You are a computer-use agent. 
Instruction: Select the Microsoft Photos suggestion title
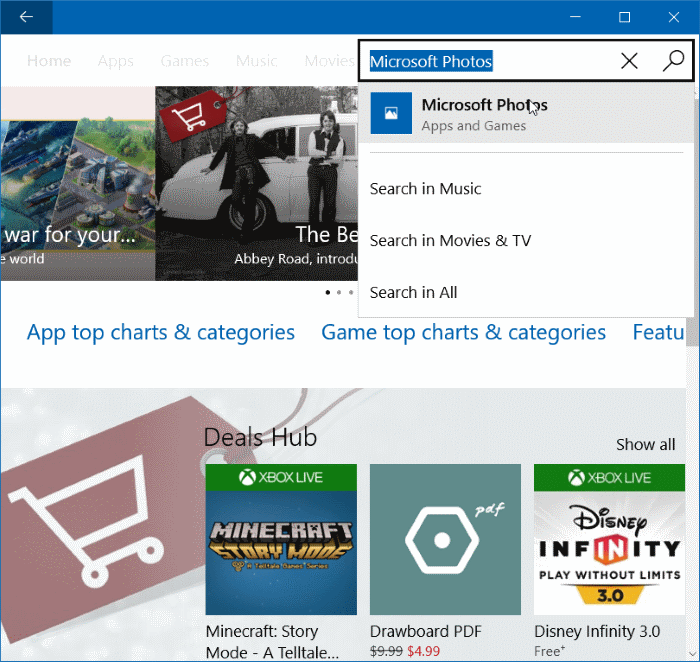[x=484, y=105]
